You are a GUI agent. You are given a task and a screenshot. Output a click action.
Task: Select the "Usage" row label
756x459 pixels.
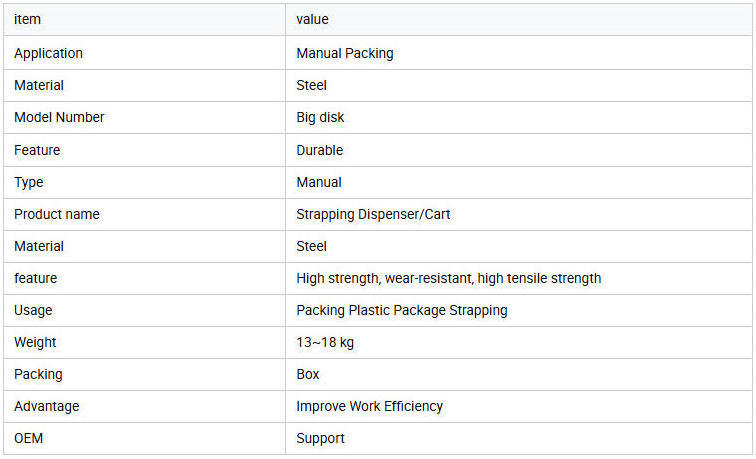33,310
